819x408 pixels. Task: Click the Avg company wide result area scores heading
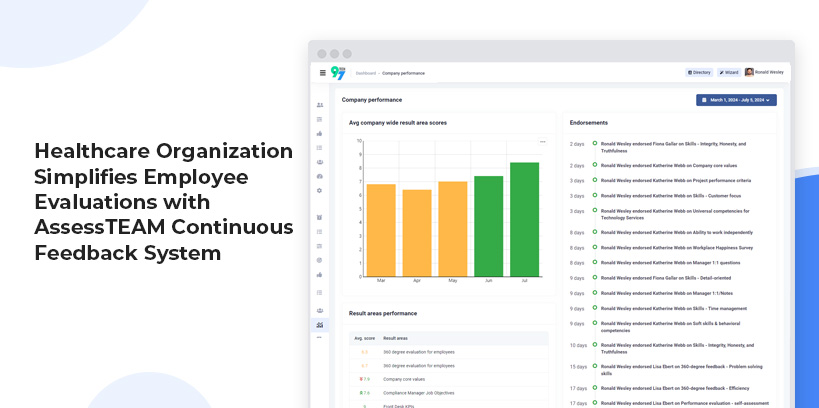tap(398, 123)
